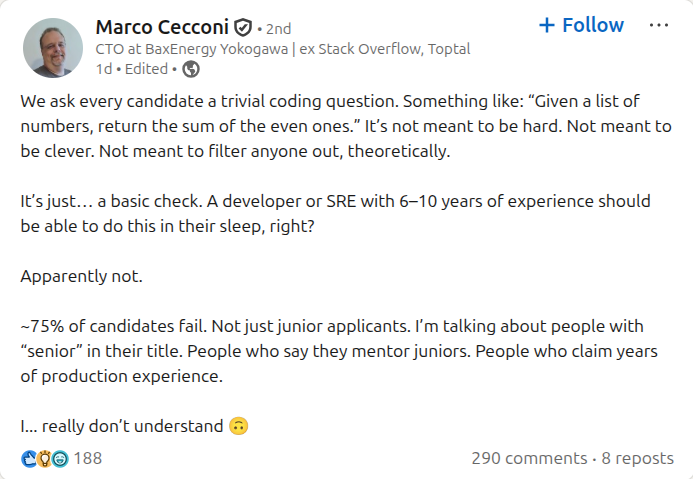Screen dimensions: 693x479
Task: Click the blue thumbs-up Like reaction icon
Action: point(28,458)
